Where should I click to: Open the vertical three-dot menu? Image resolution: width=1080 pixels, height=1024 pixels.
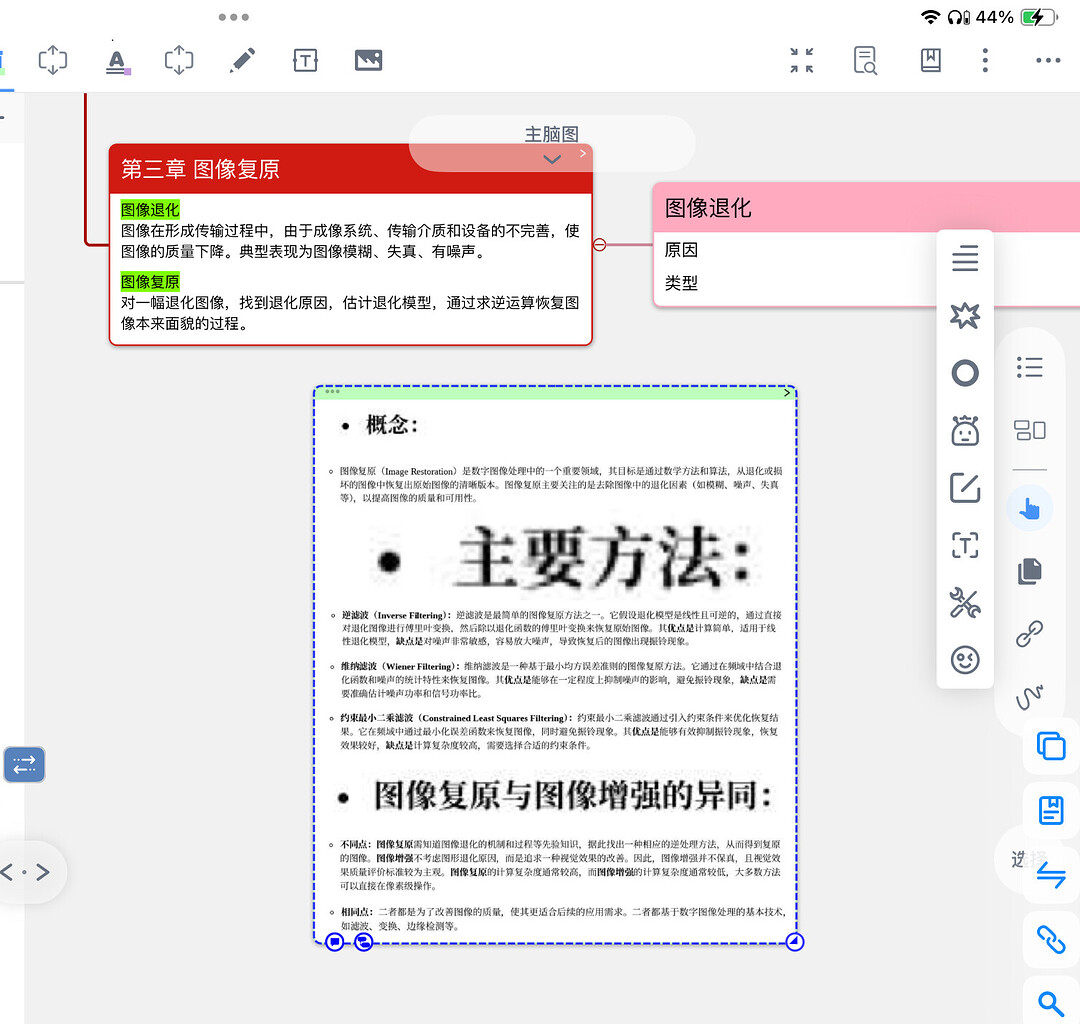point(985,60)
